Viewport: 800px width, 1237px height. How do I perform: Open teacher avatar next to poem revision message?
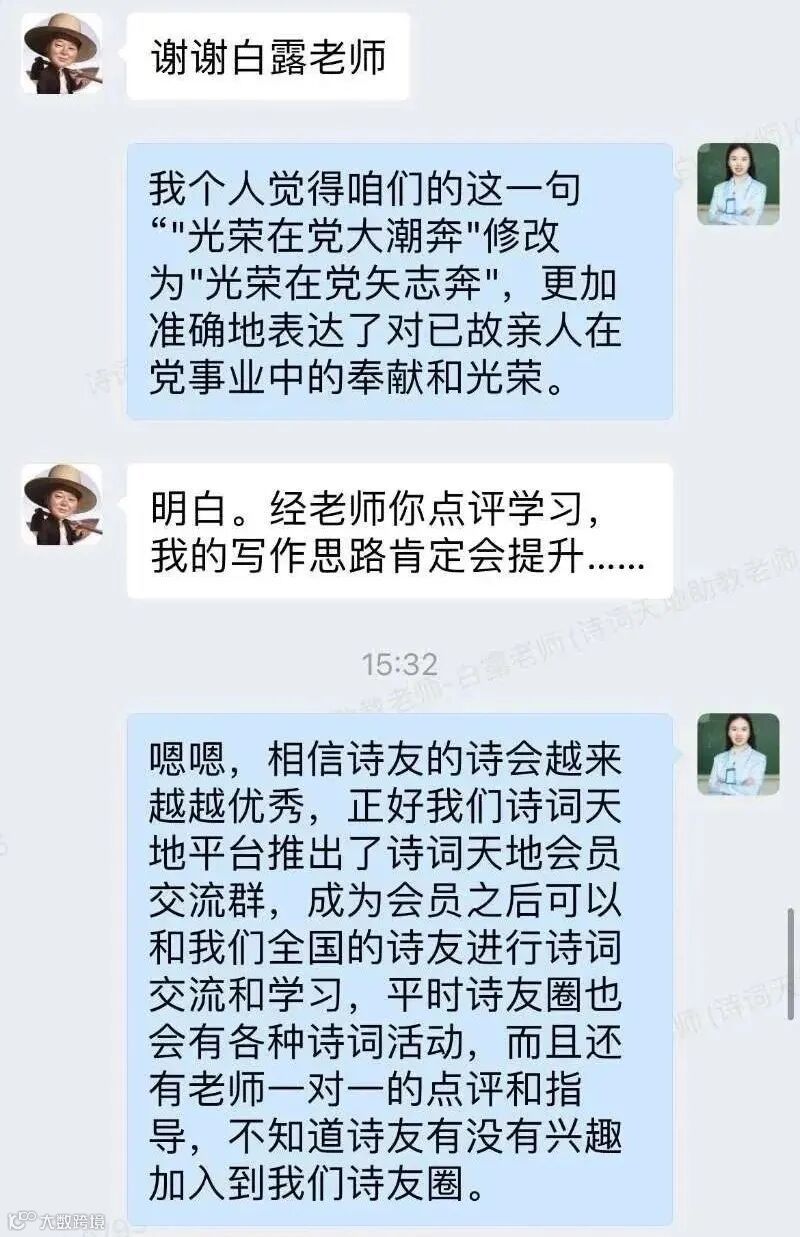click(738, 184)
